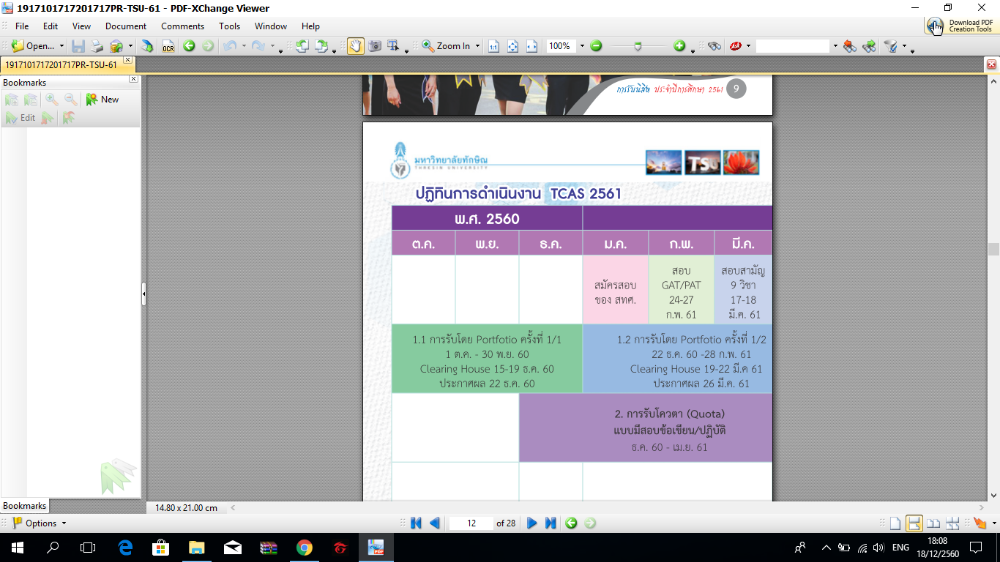Screen dimensions: 1000x562
Task: Open the Find binoculars tool
Action: pos(714,46)
